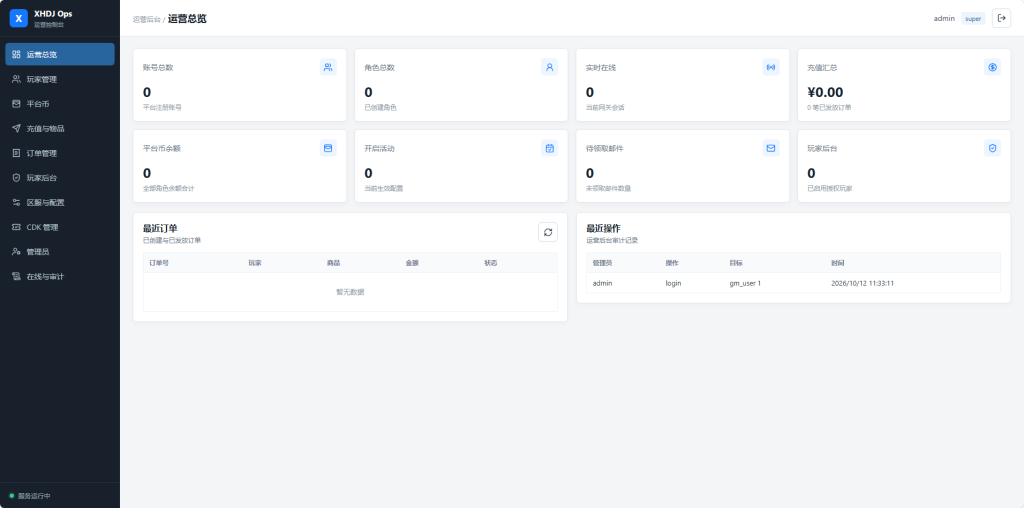Click the XHDJ Ops title text
1024x508 pixels.
click(x=53, y=14)
